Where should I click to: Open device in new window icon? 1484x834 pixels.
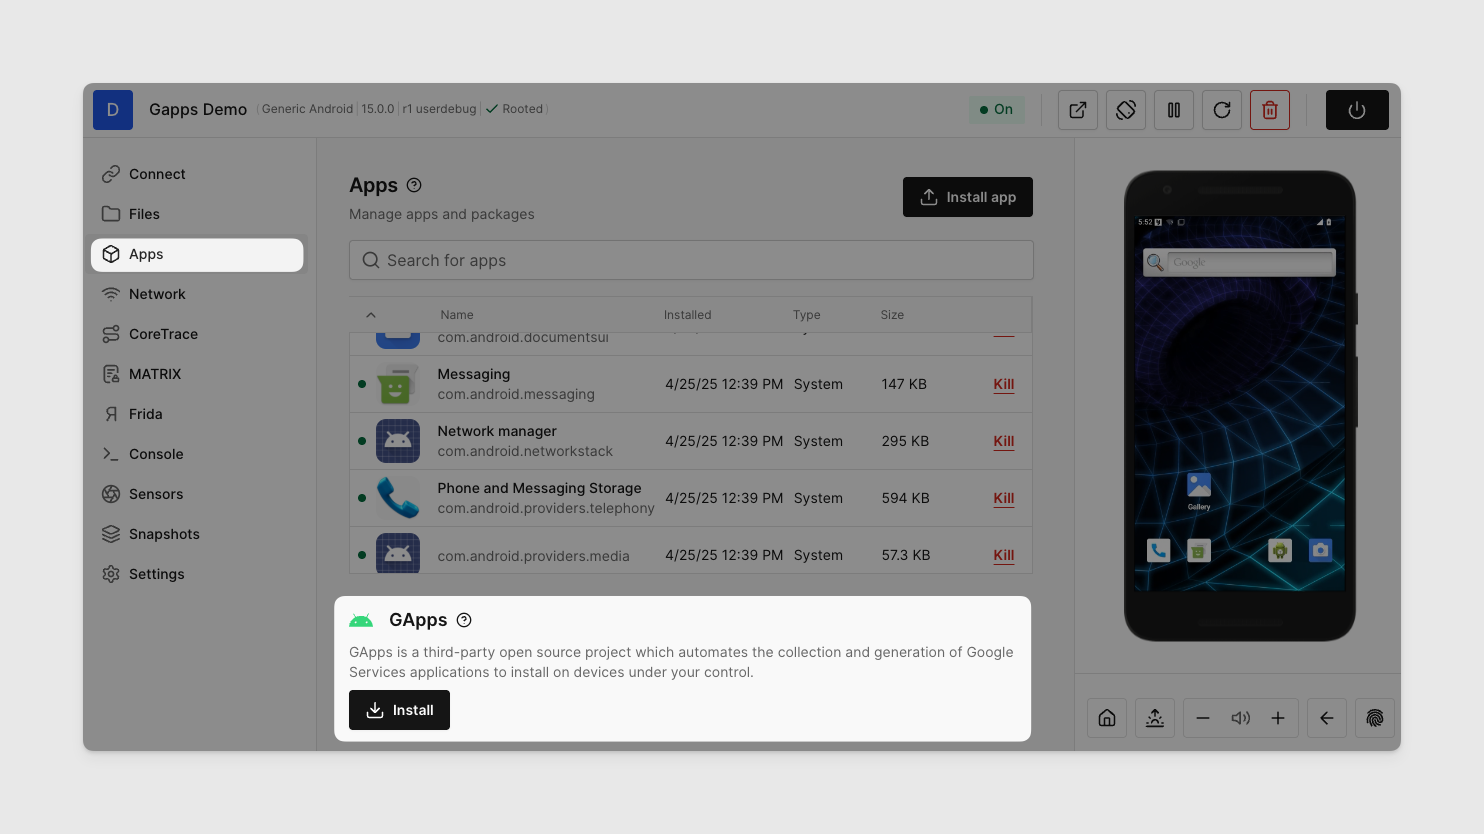tap(1078, 110)
